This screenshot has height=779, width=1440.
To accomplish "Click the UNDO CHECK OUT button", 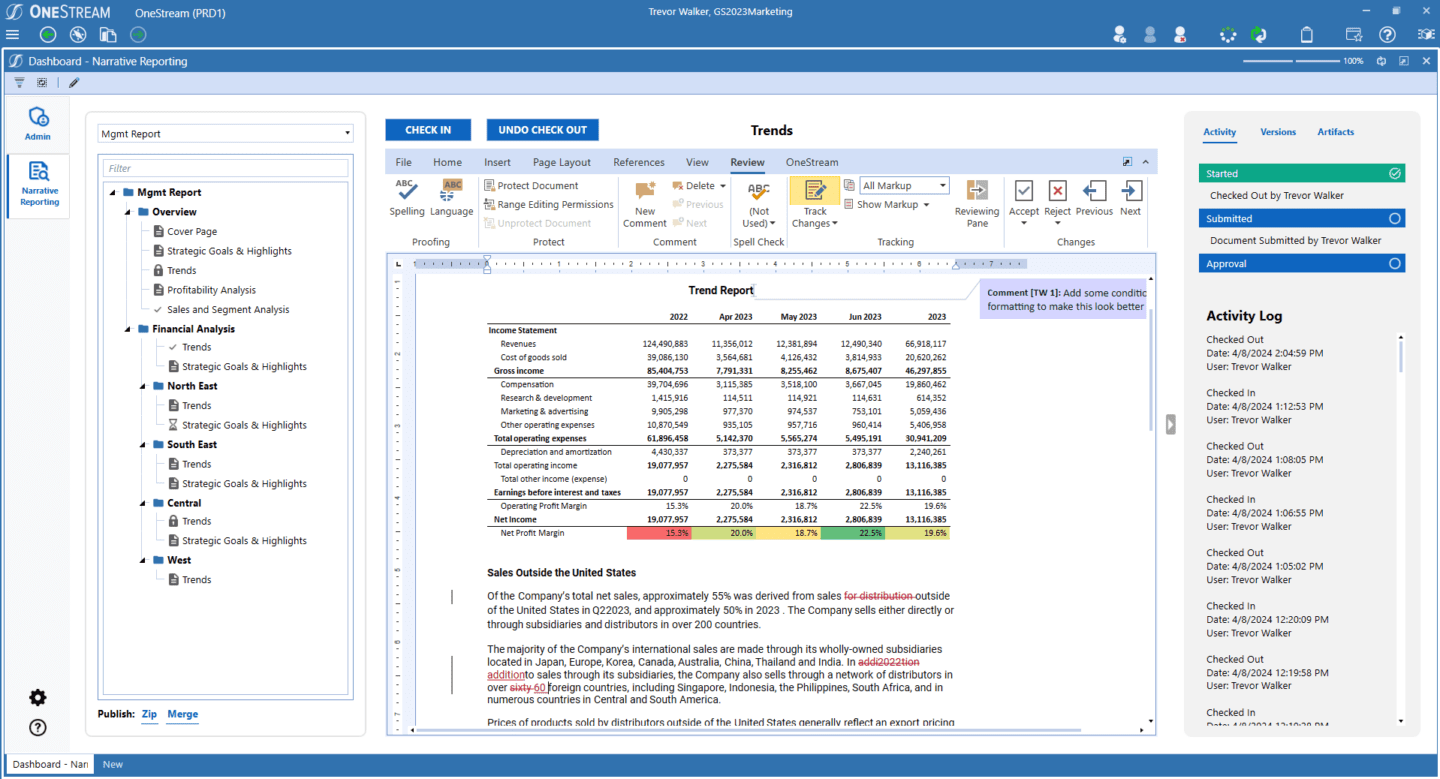I will (x=543, y=130).
